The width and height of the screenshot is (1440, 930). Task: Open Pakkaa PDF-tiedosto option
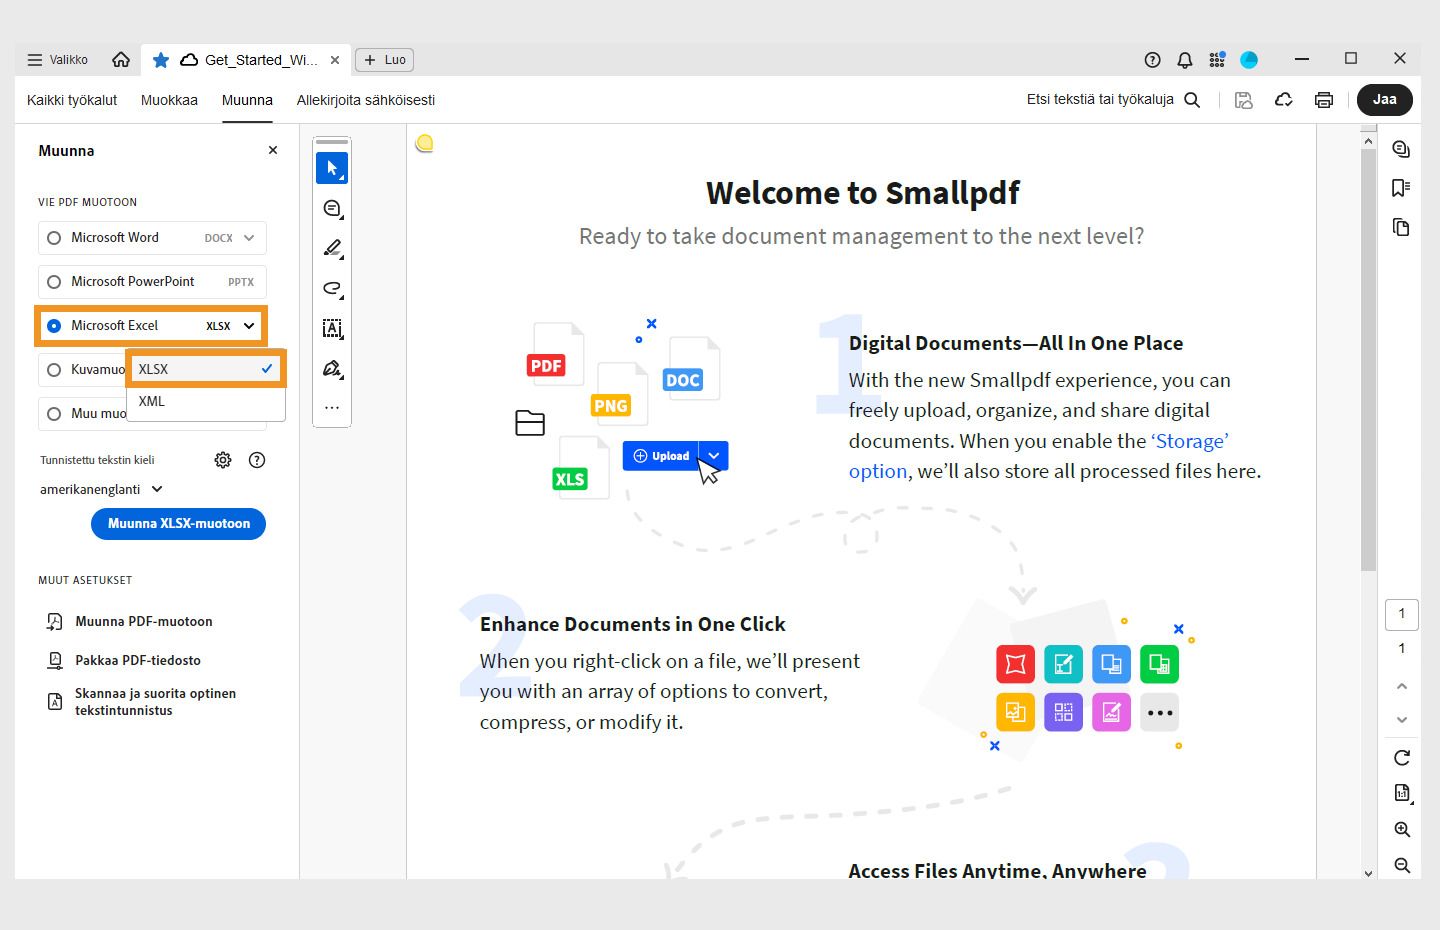(x=124, y=661)
